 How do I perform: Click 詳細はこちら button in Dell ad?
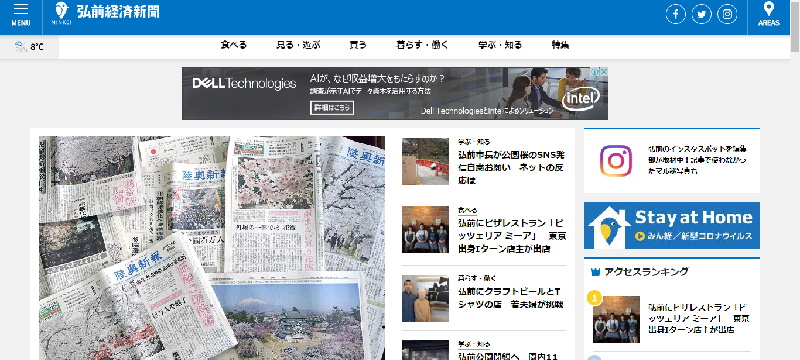point(332,108)
